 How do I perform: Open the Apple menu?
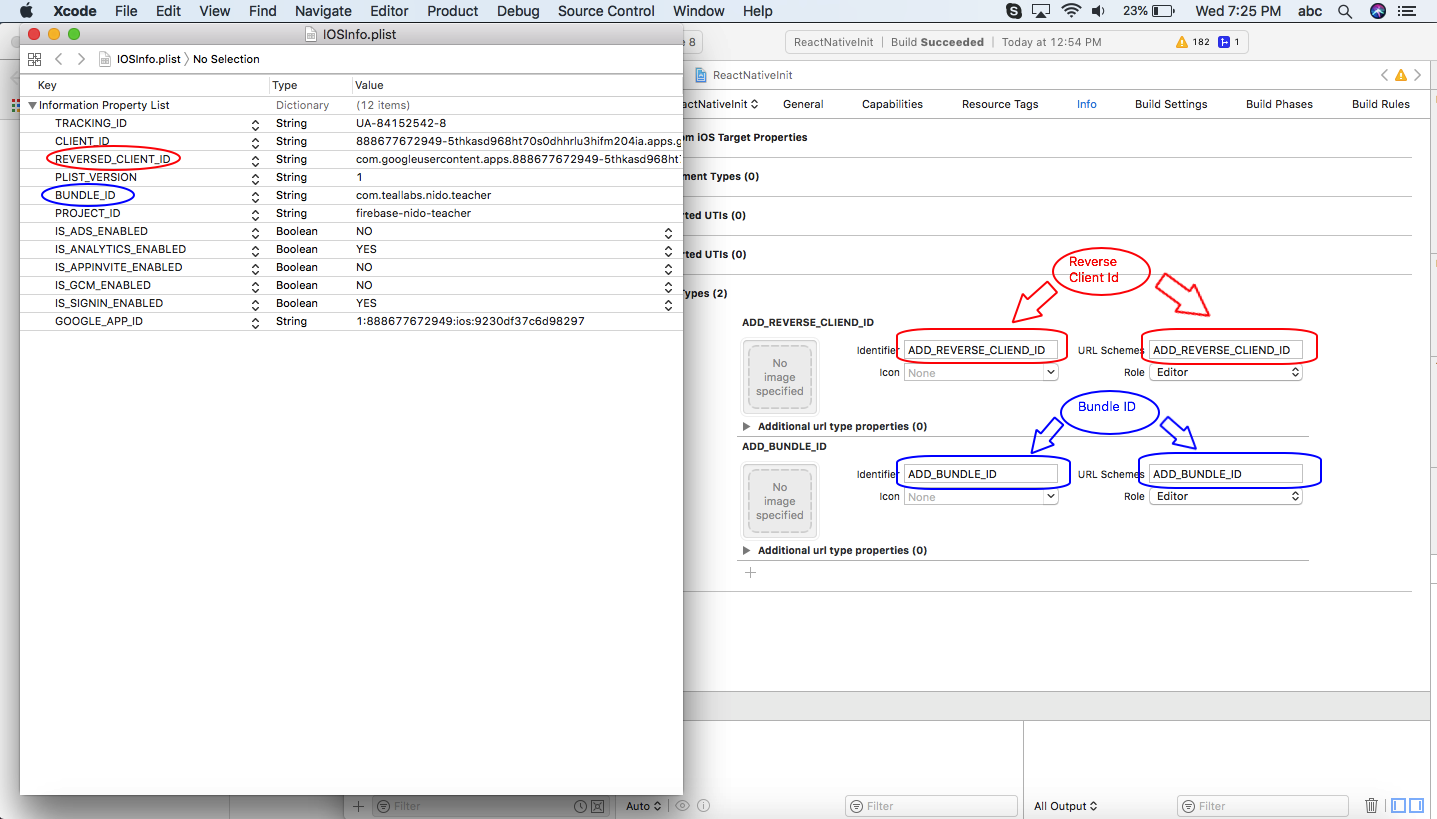pos(27,11)
